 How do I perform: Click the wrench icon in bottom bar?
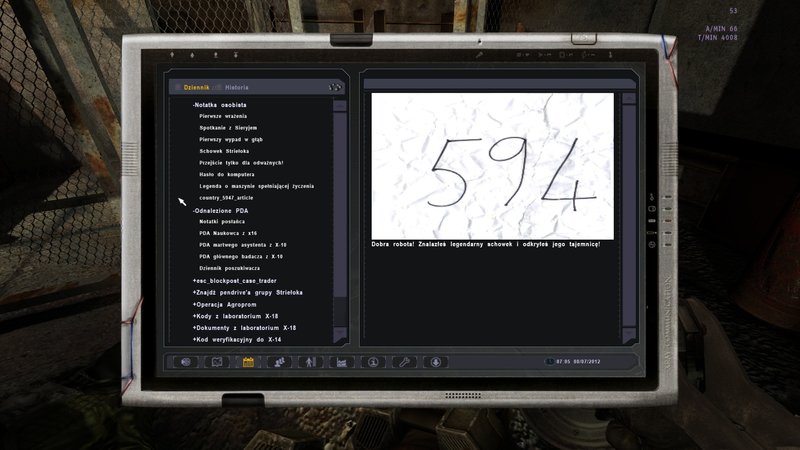pos(404,361)
